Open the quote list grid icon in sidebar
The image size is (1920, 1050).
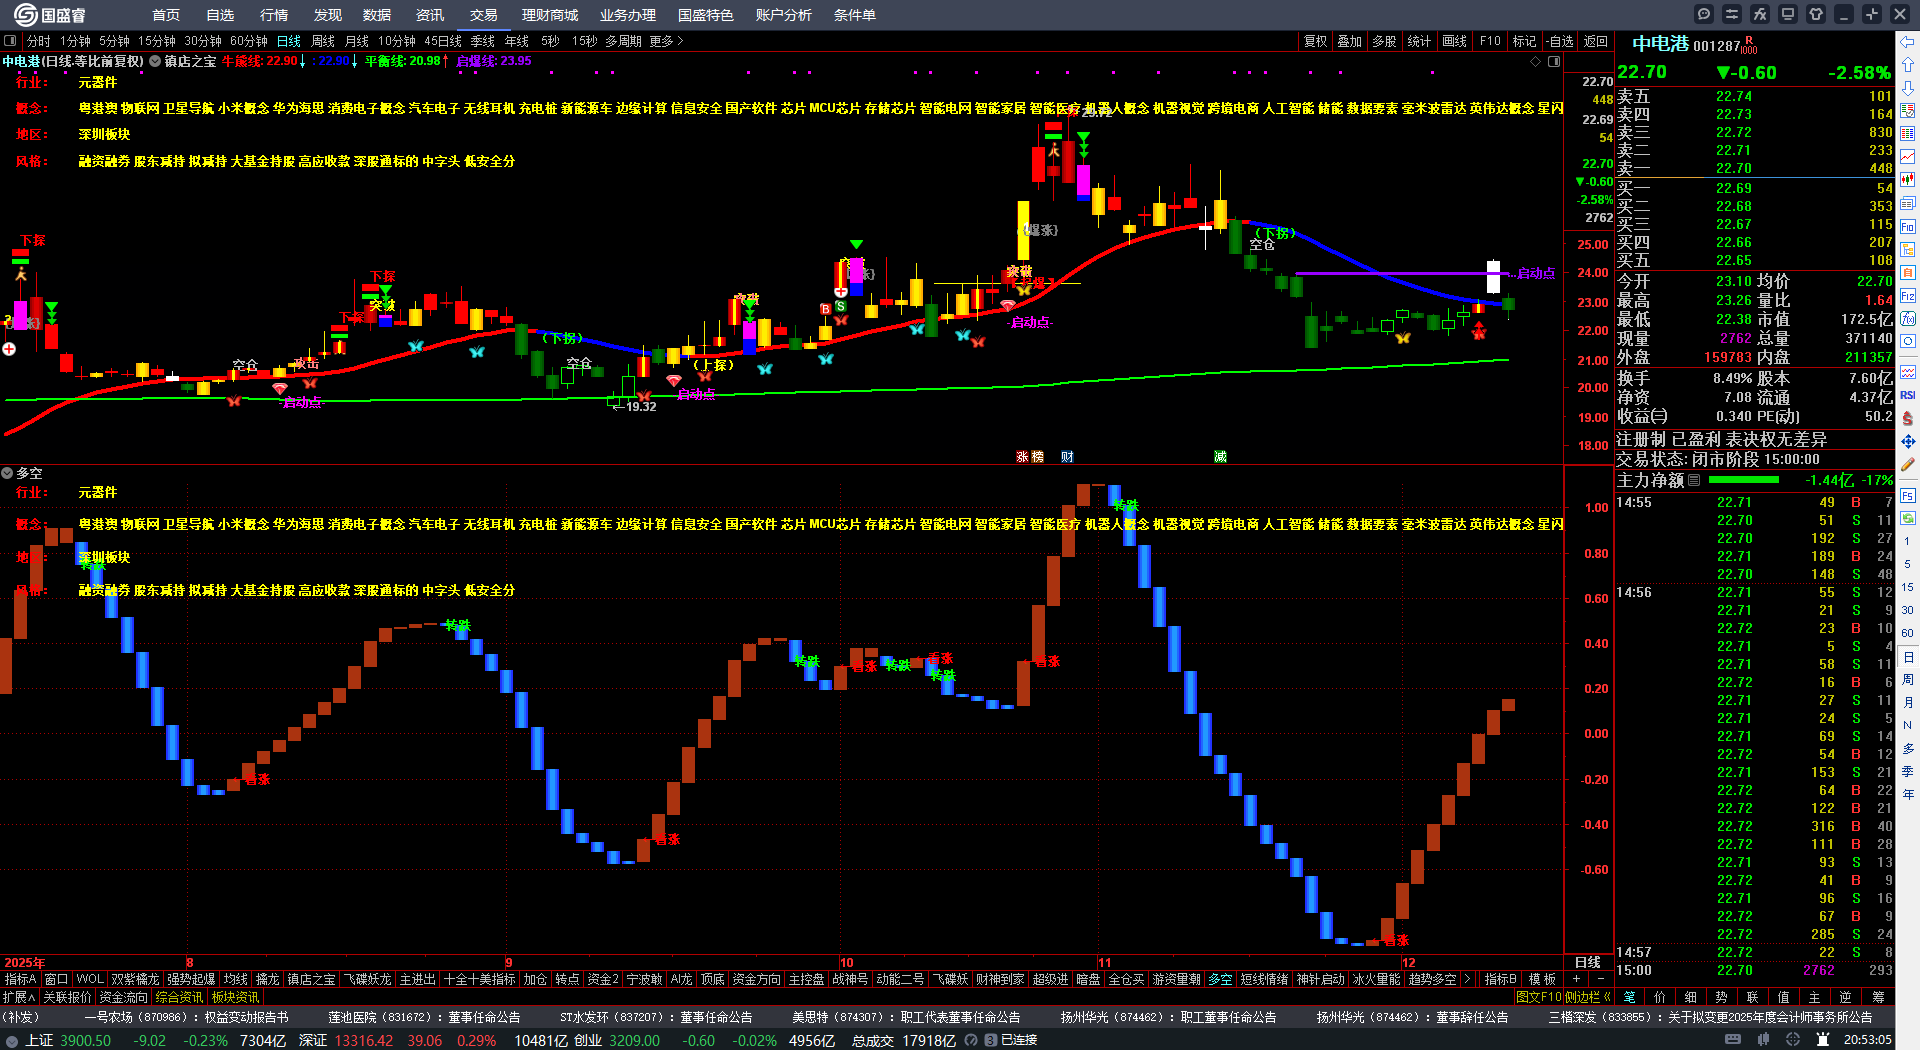pos(1908,133)
